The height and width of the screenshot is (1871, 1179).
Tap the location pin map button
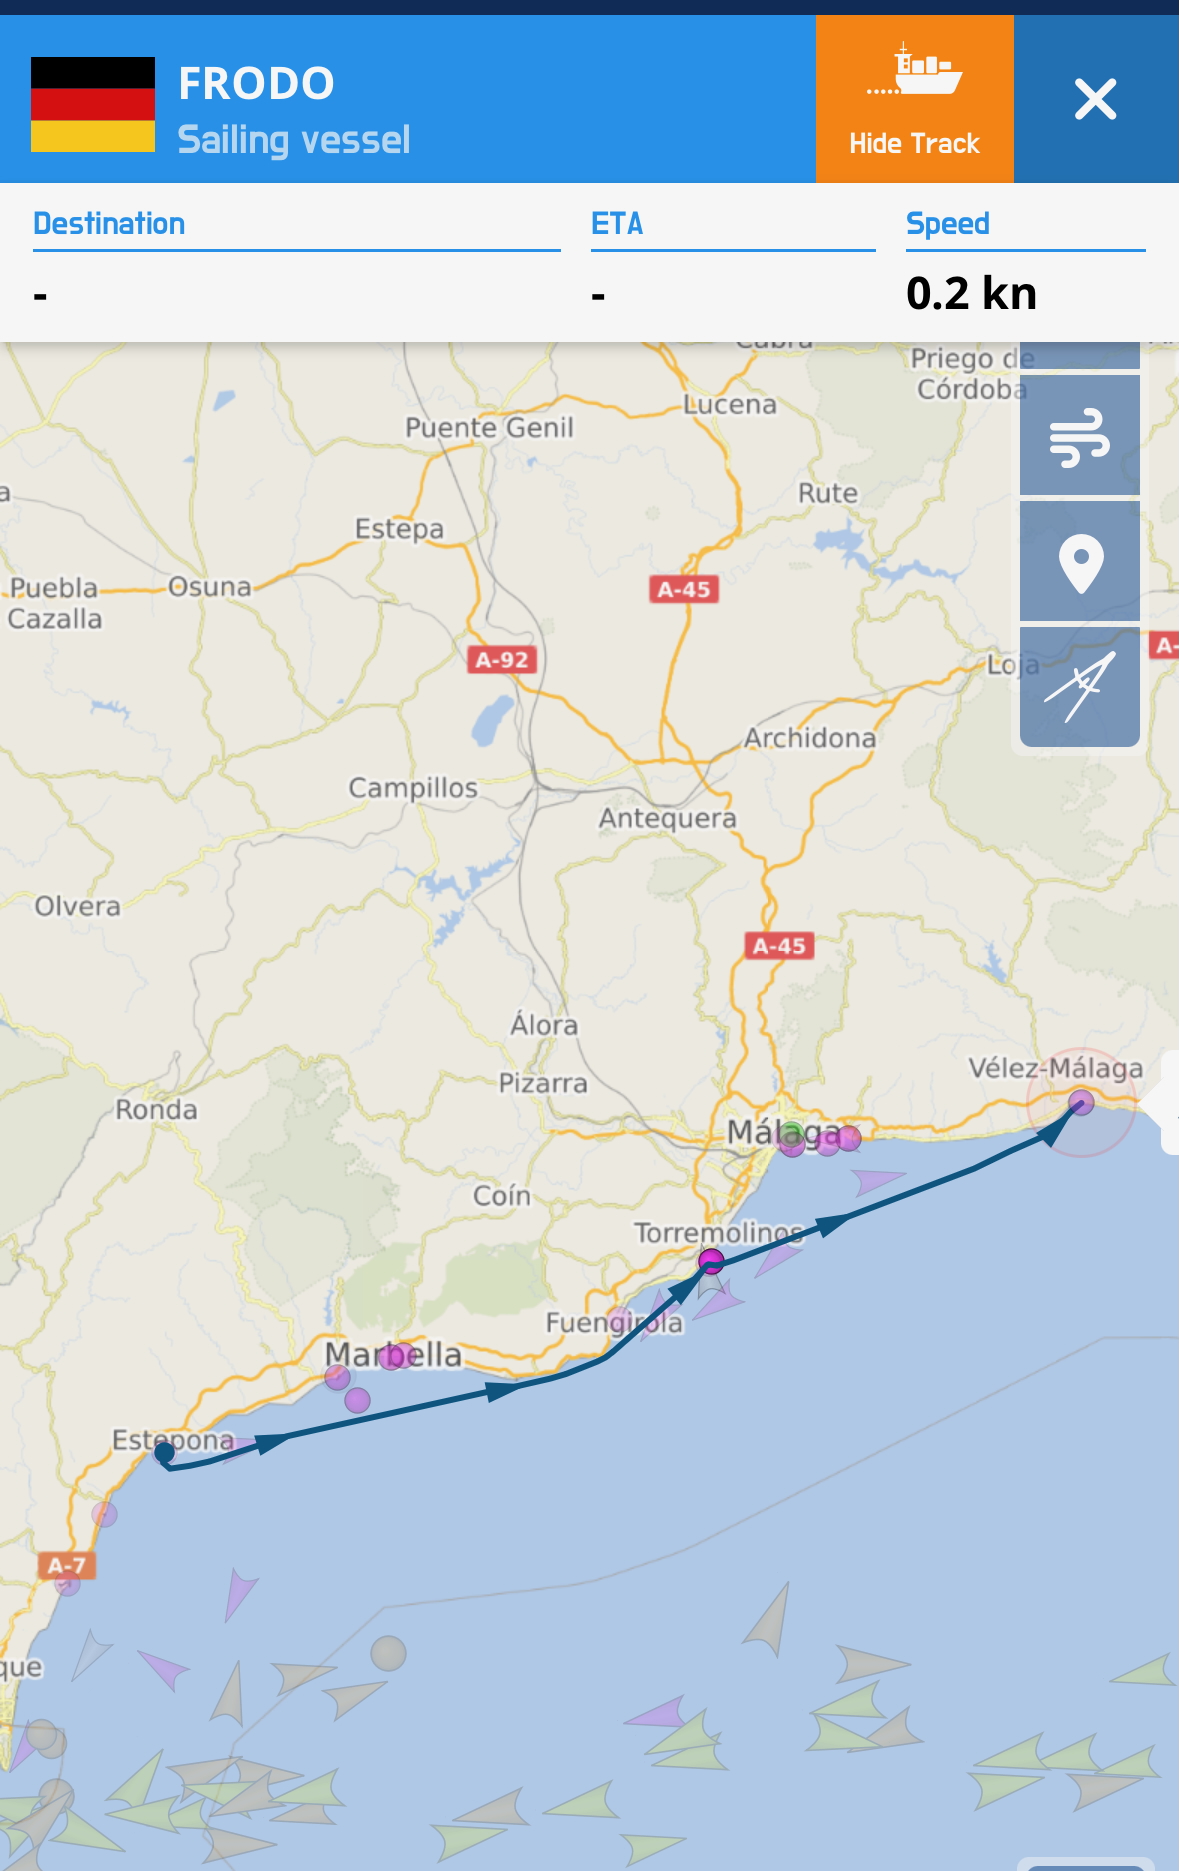[x=1080, y=561]
